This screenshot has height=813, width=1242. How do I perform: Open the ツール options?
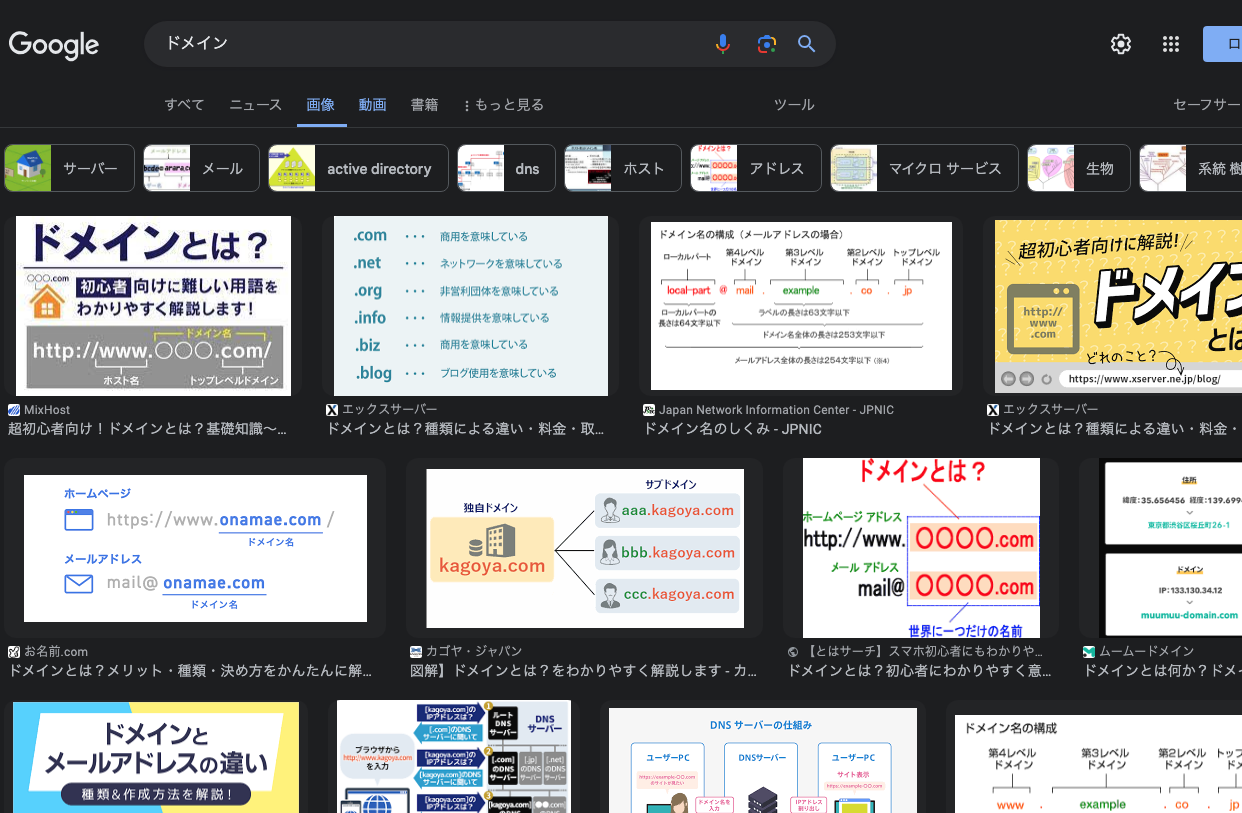pos(794,105)
